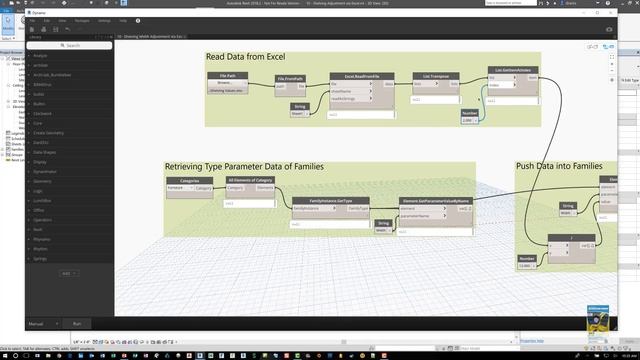Click Element.GetParameterValueByName node header
Image resolution: width=640 pixels, height=360 pixels.
pos(436,201)
